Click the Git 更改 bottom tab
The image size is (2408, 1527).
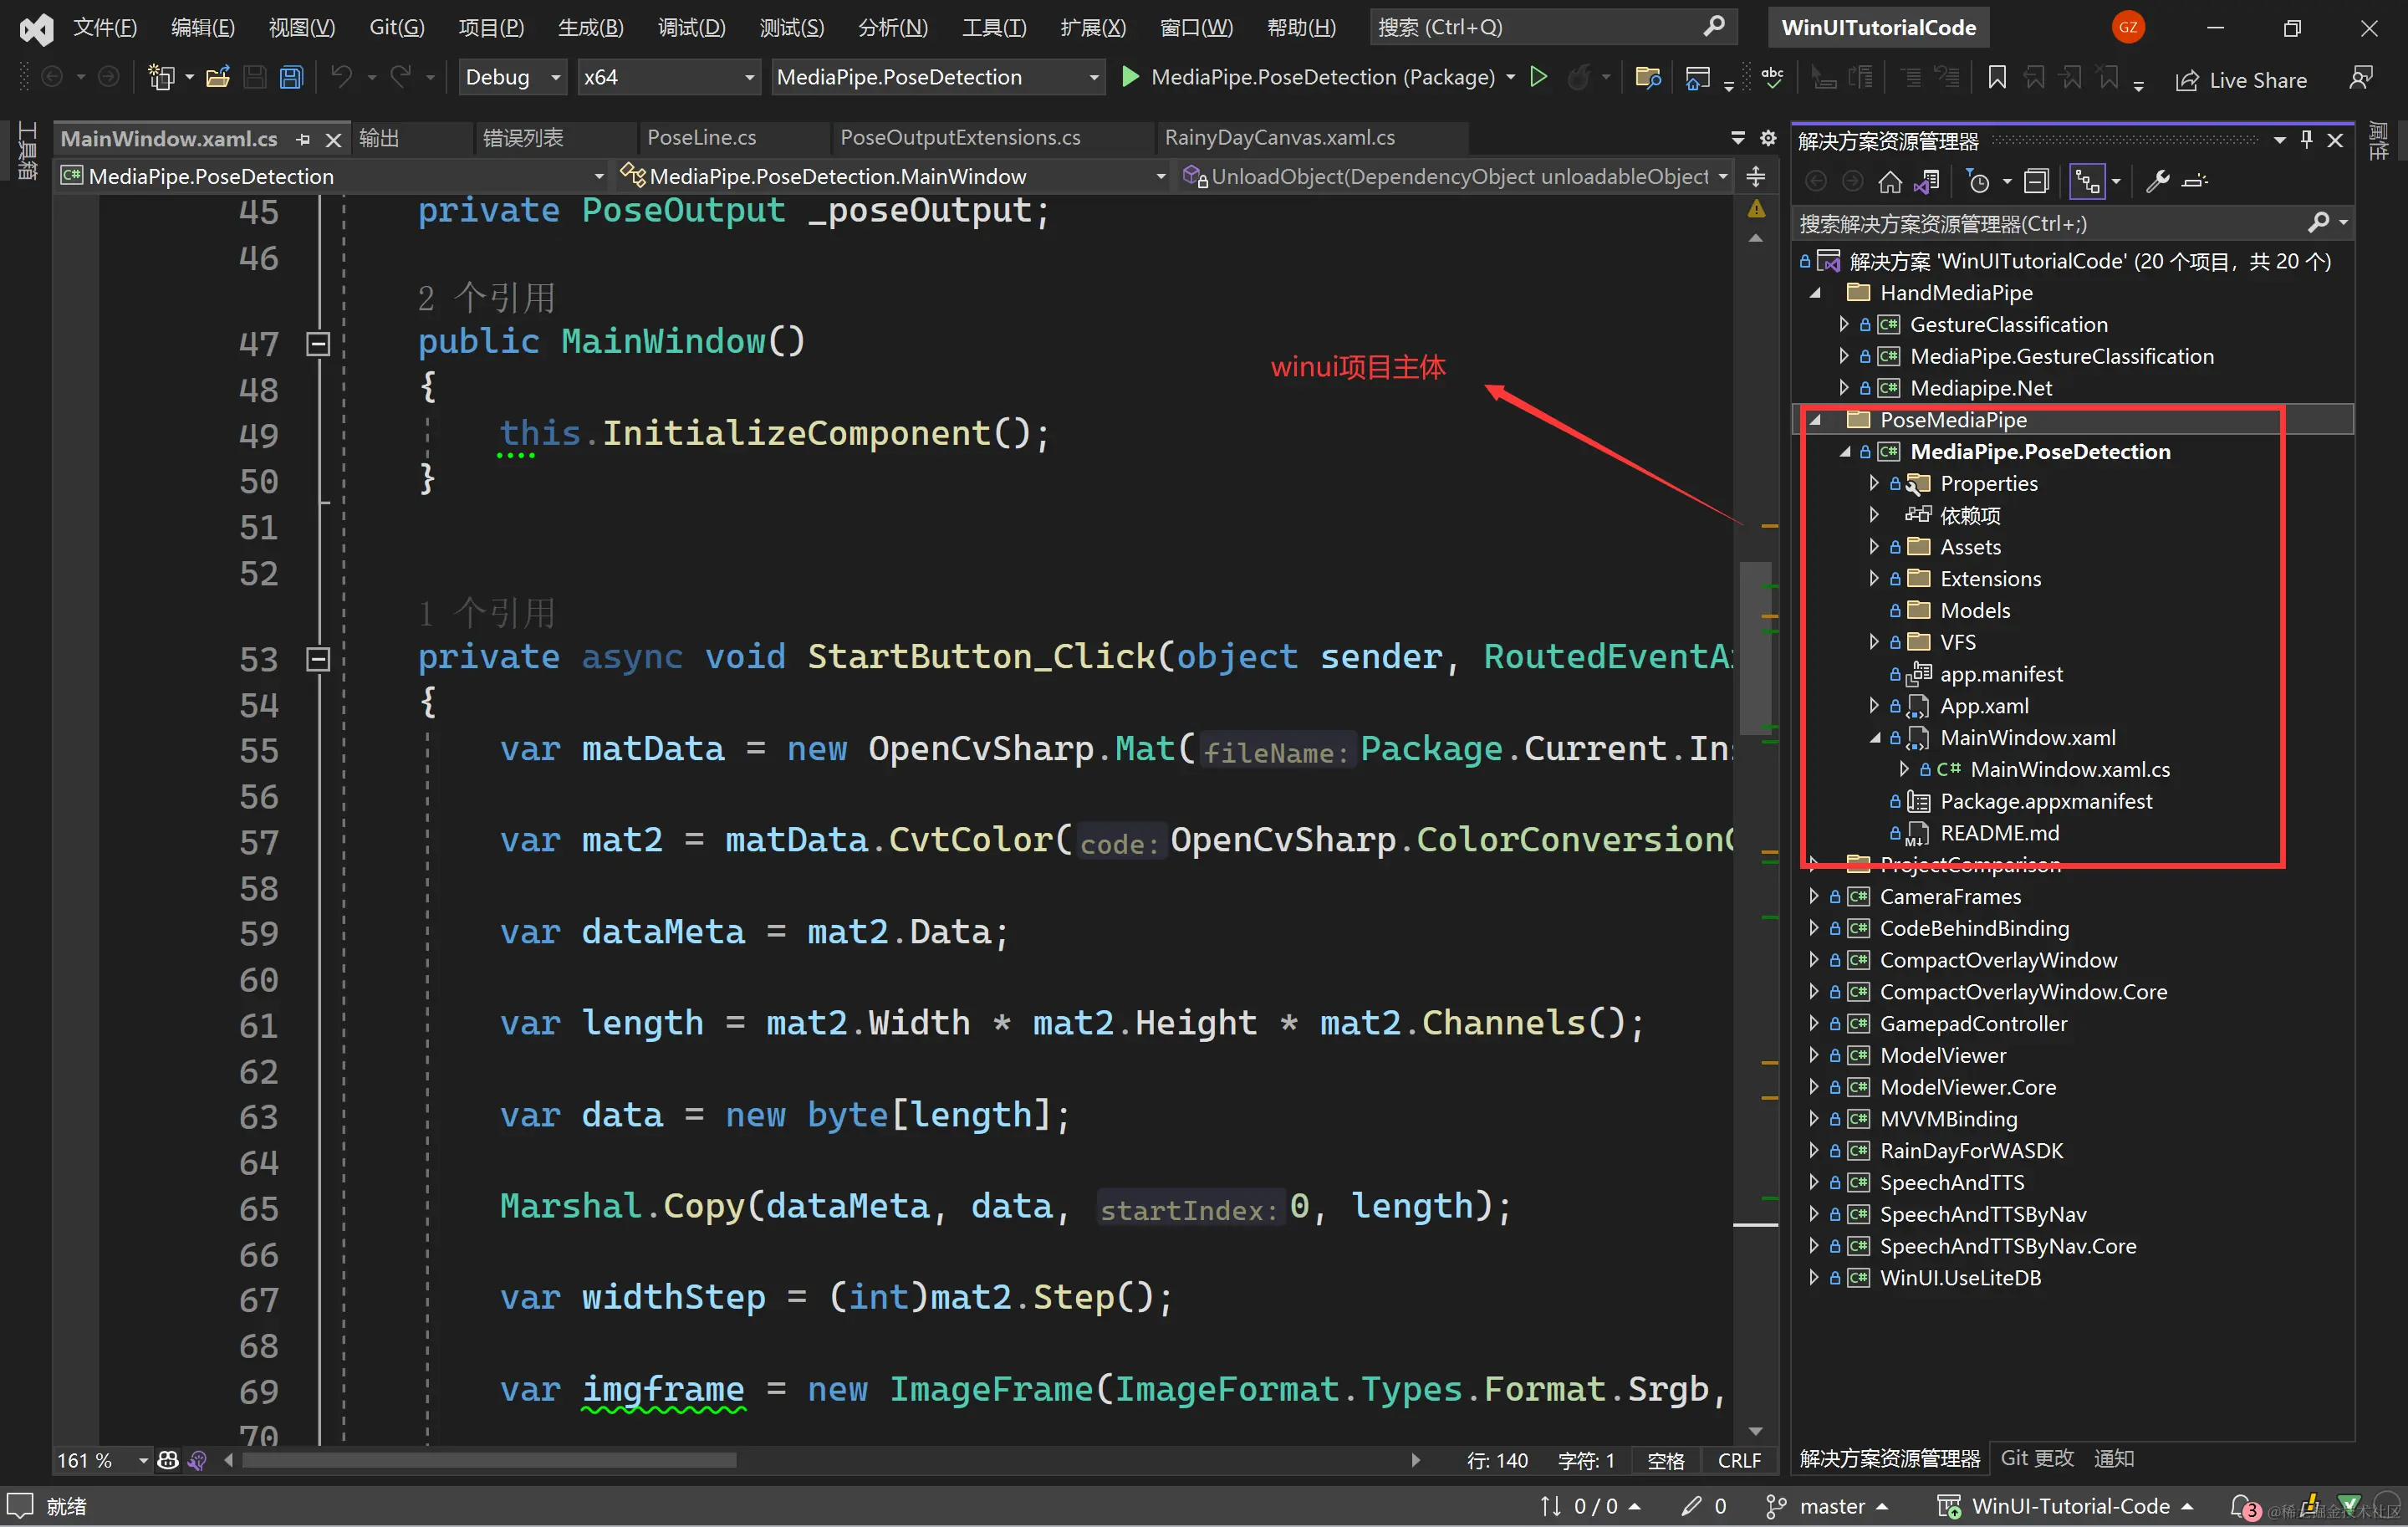pyautogui.click(x=2036, y=1458)
